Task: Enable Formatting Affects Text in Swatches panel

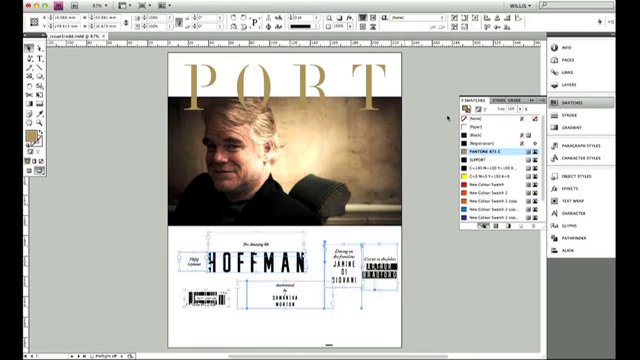Action: click(484, 109)
